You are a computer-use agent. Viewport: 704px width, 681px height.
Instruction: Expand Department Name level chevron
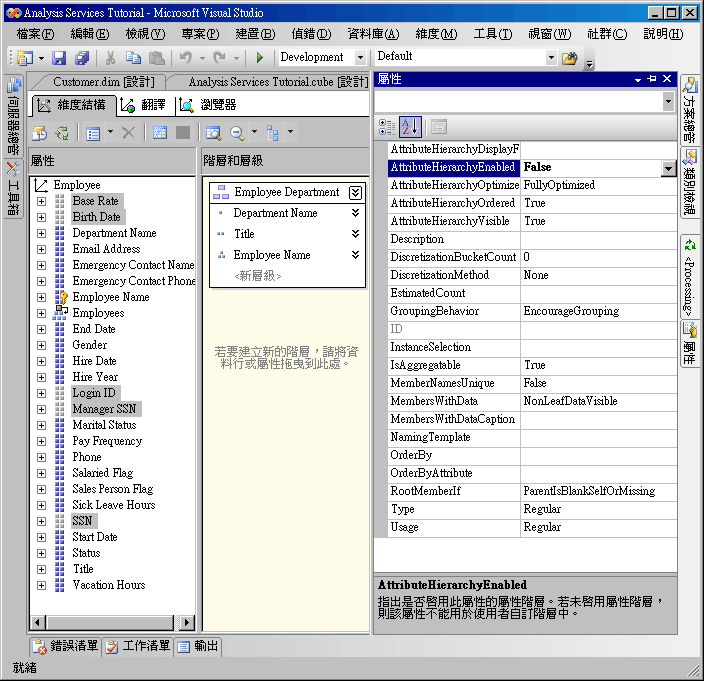point(355,213)
